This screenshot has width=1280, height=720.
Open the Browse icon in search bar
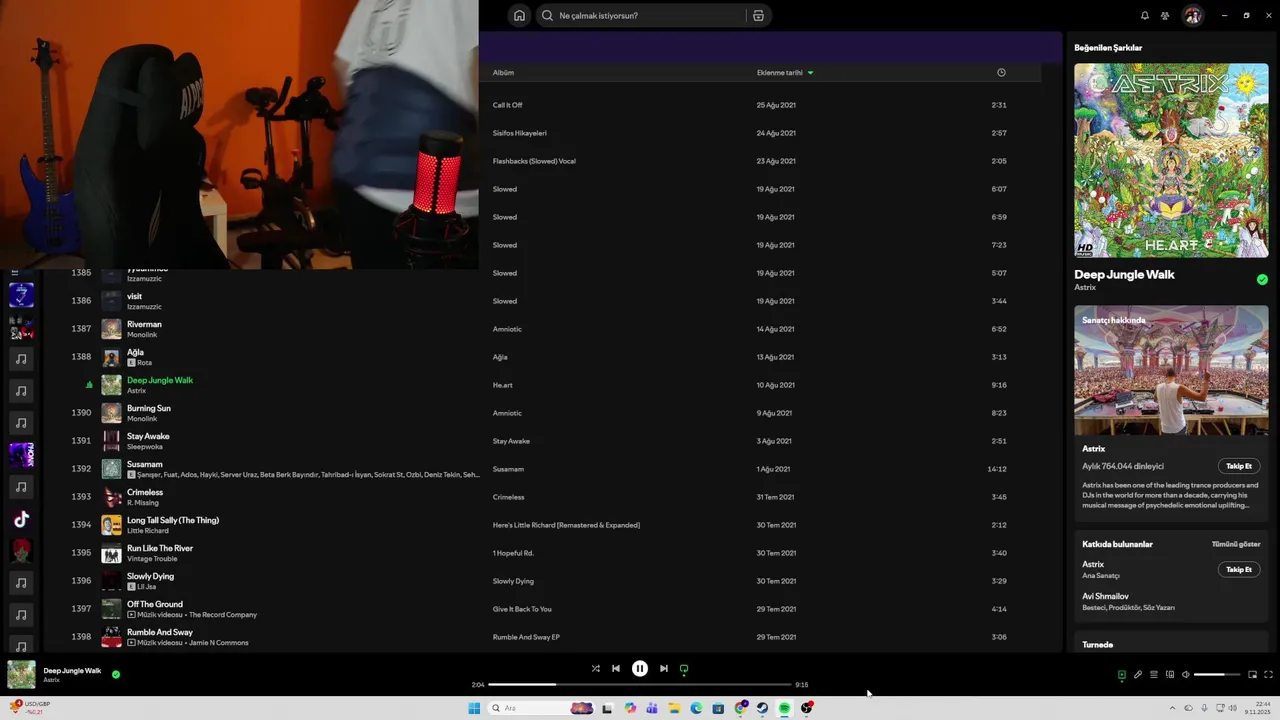click(758, 15)
